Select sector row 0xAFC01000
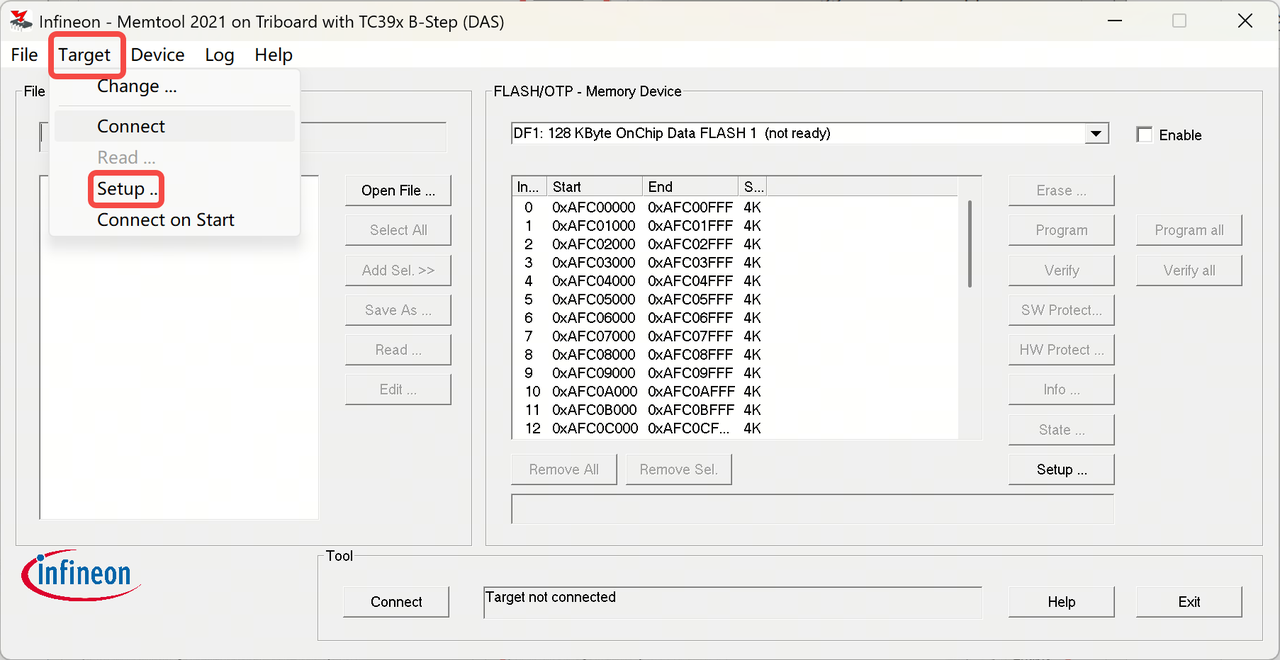 [x=735, y=226]
